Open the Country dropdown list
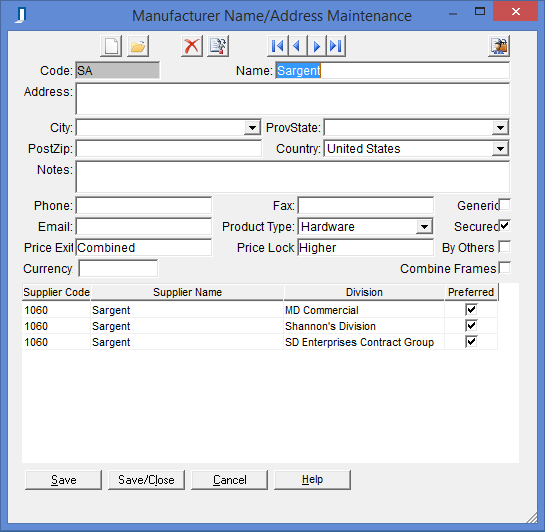The image size is (545, 532). (501, 149)
